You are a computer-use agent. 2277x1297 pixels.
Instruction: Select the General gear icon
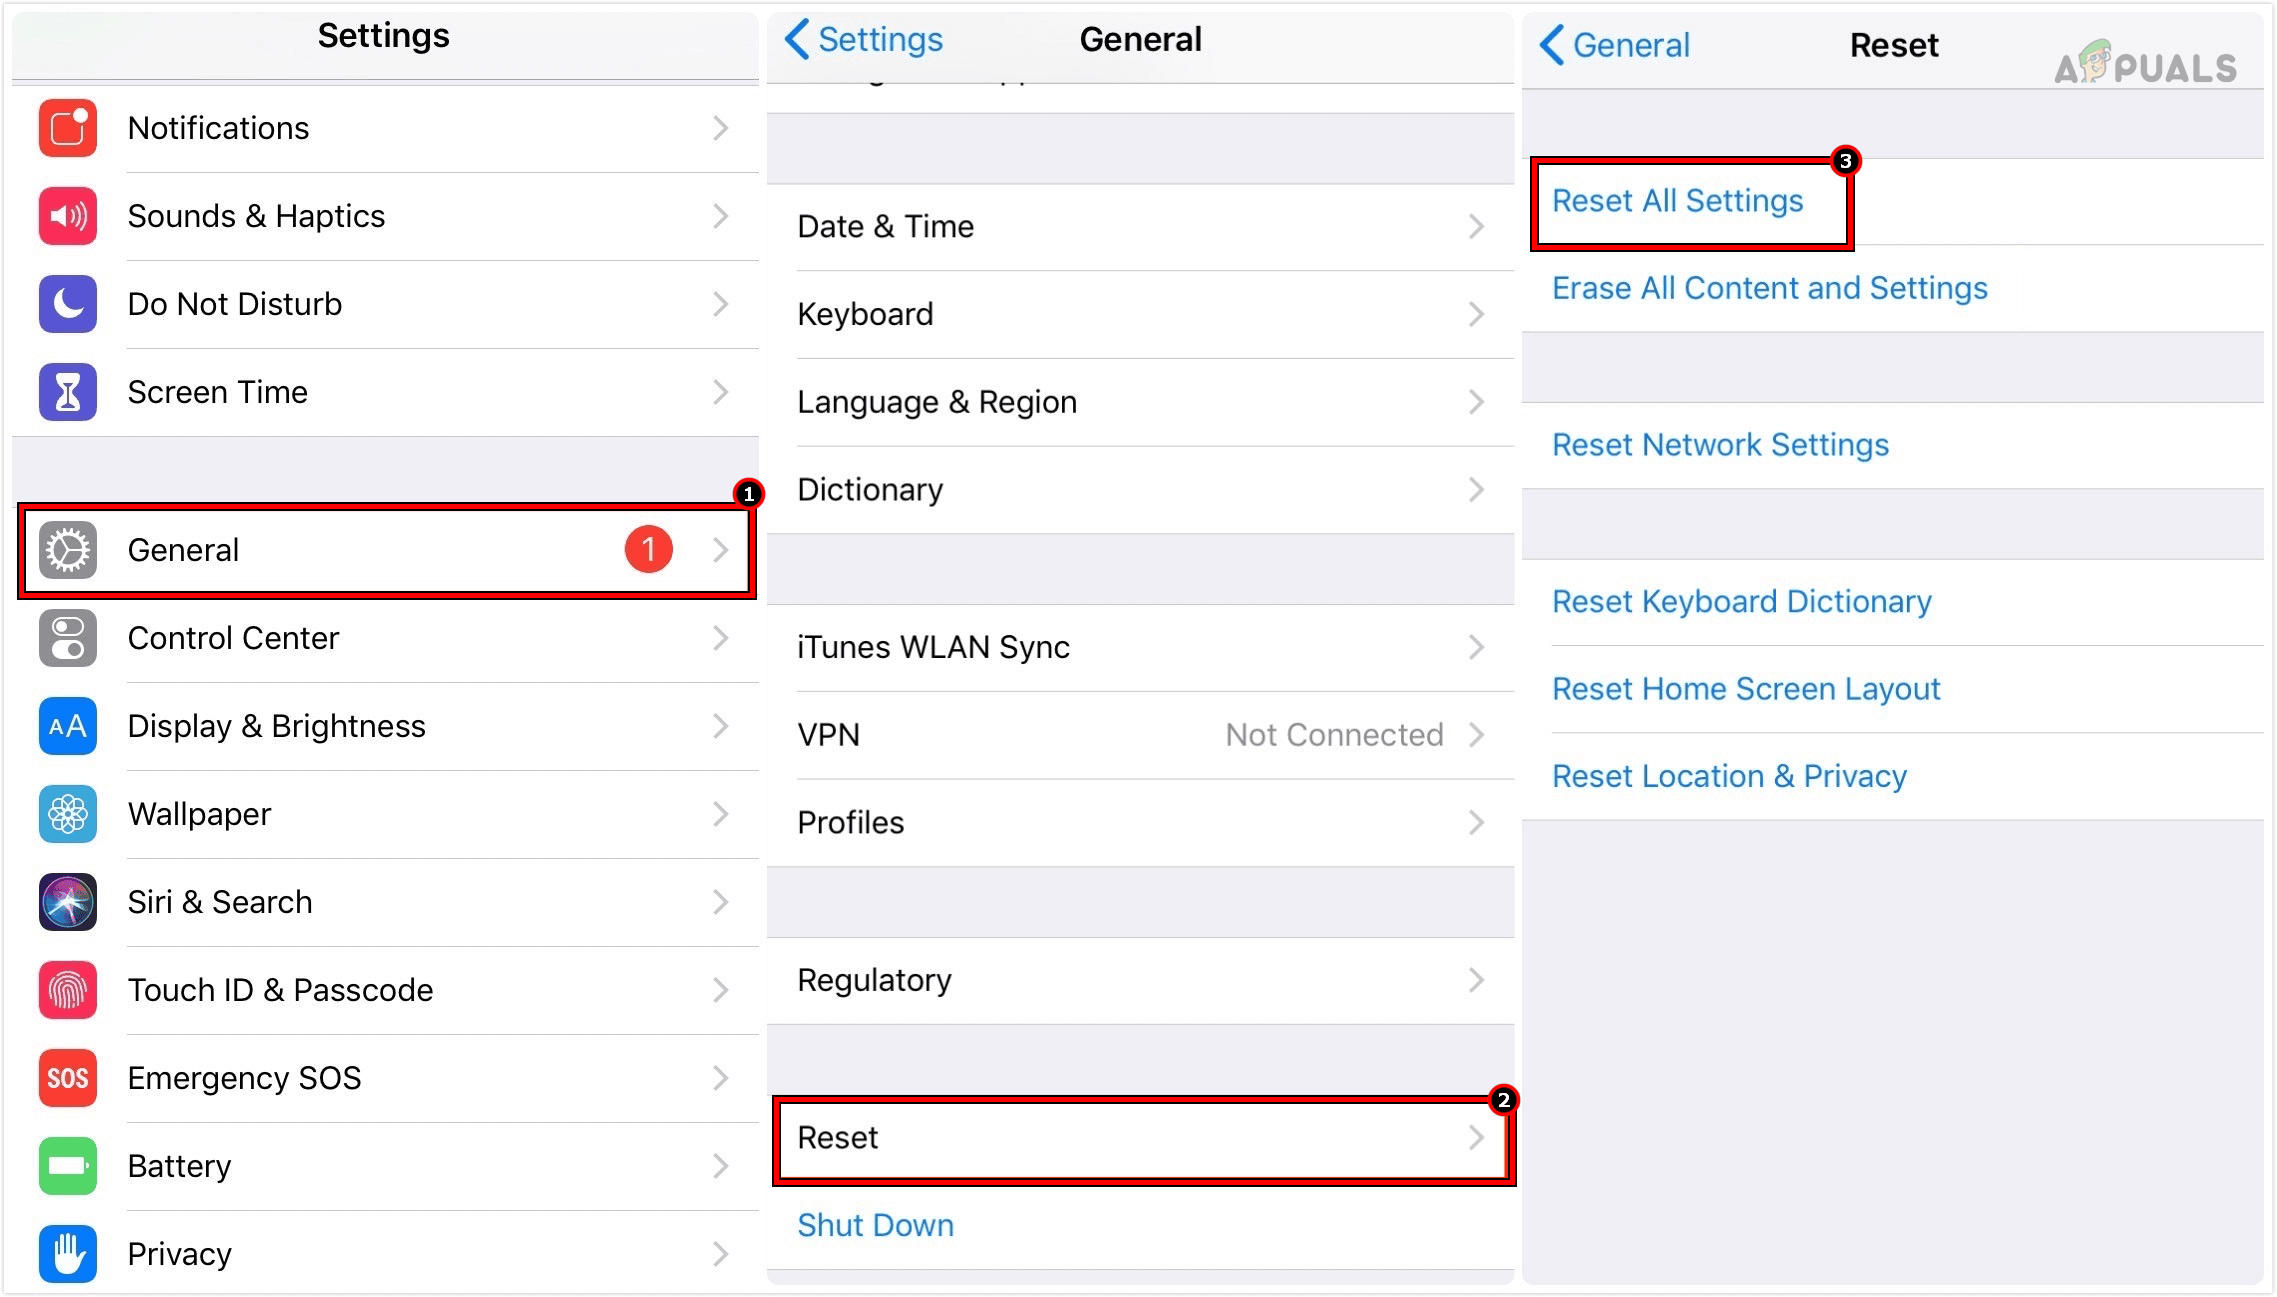pos(66,550)
